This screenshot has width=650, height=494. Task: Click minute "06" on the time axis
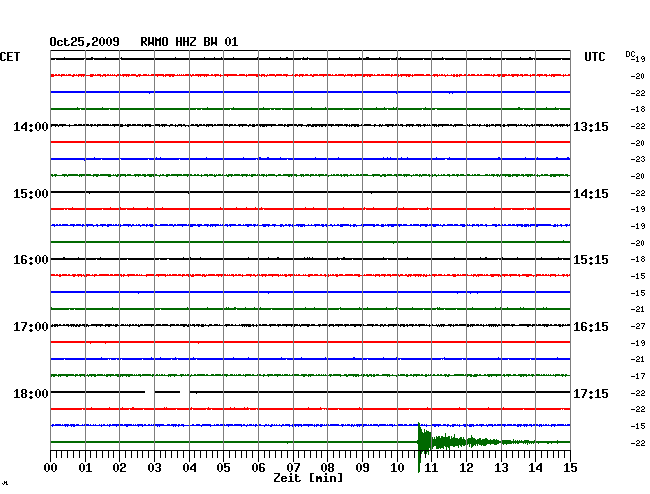pyautogui.click(x=258, y=468)
